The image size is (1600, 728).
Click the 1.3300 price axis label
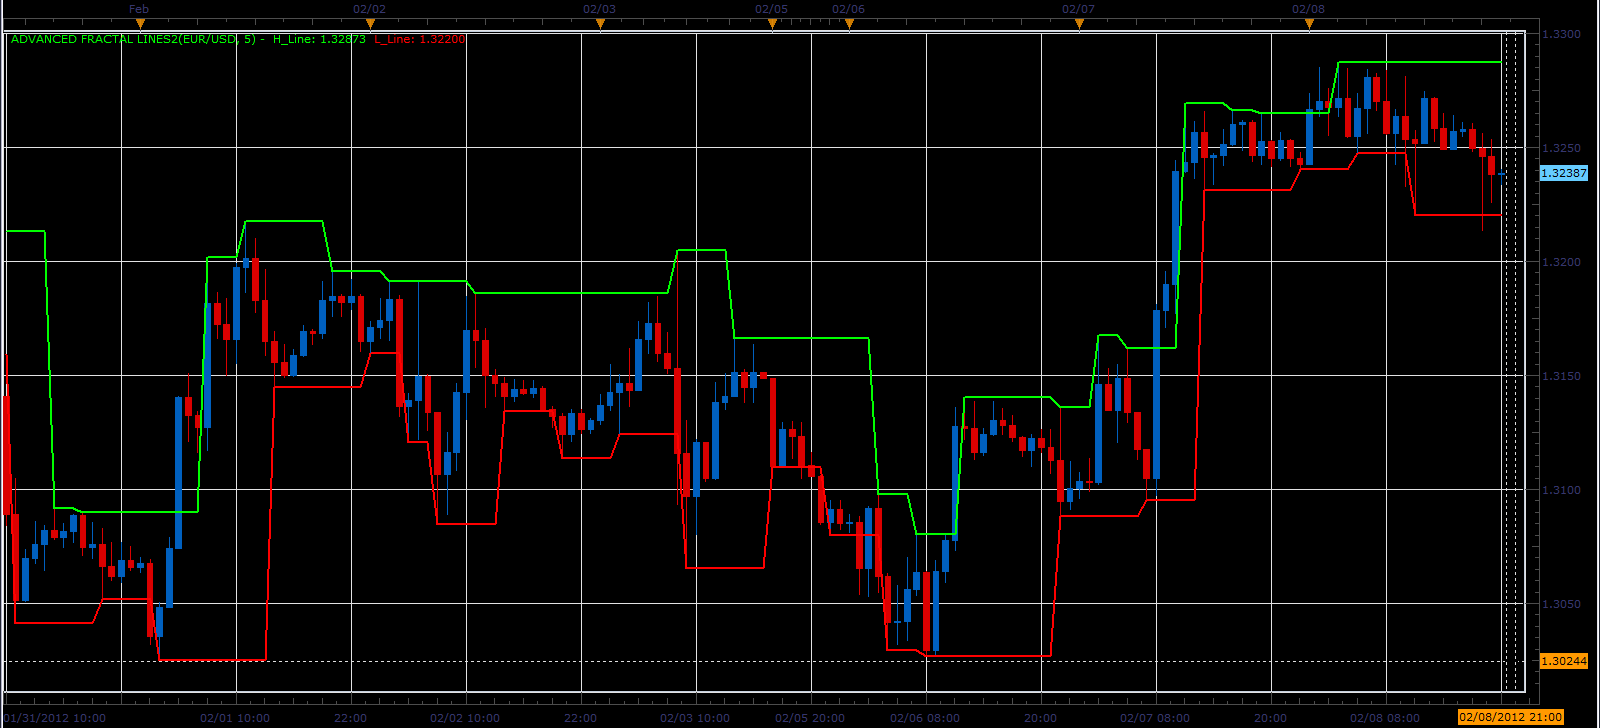[1561, 34]
